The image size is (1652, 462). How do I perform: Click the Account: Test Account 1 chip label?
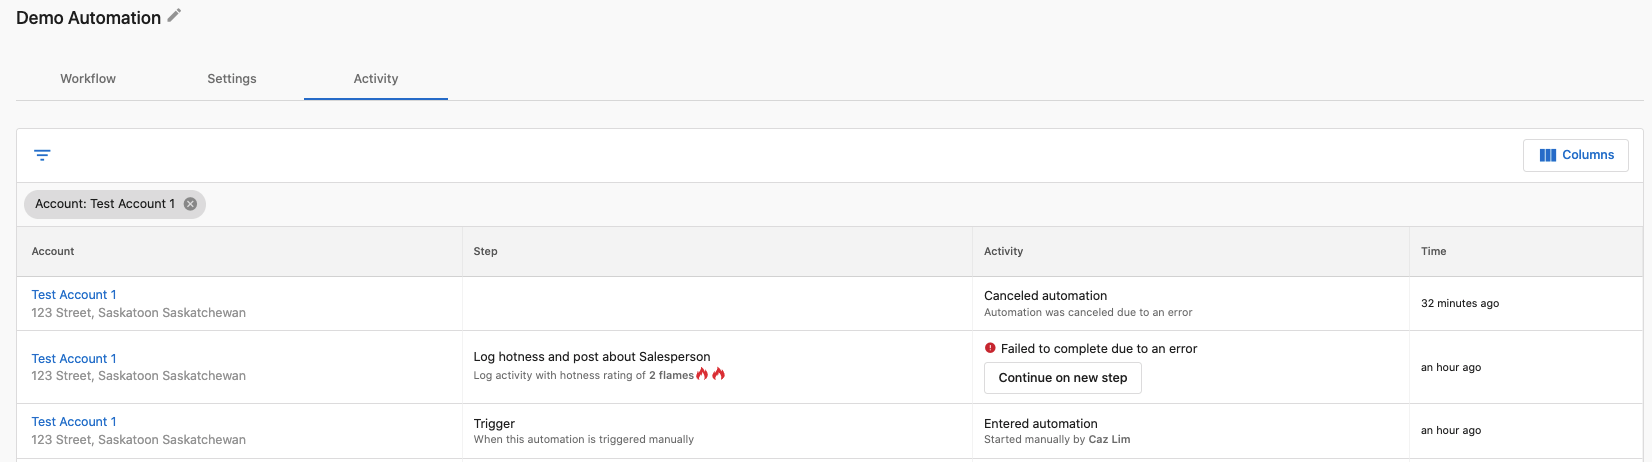coord(105,204)
